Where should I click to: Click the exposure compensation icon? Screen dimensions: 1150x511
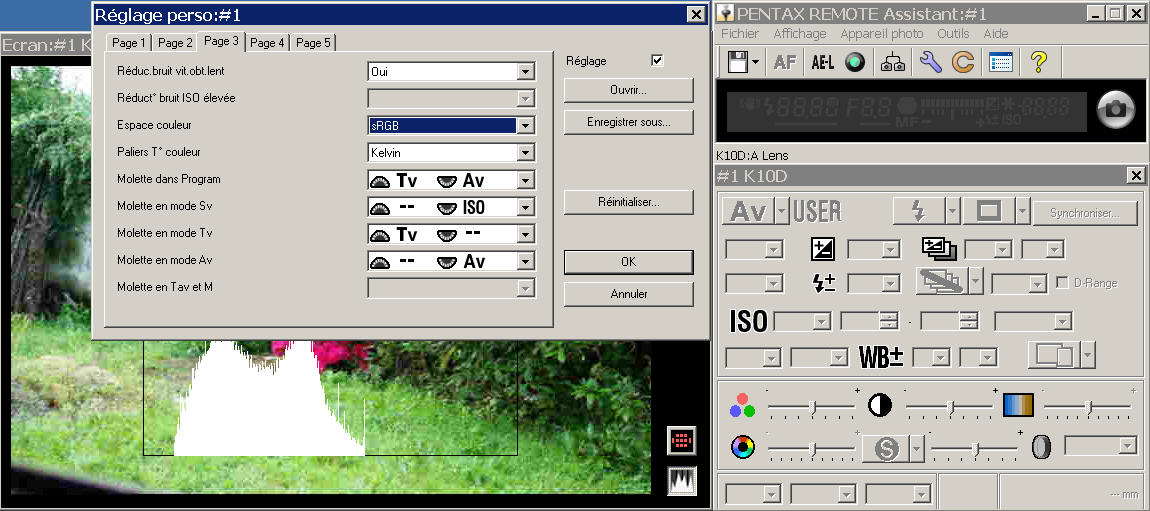(x=823, y=249)
